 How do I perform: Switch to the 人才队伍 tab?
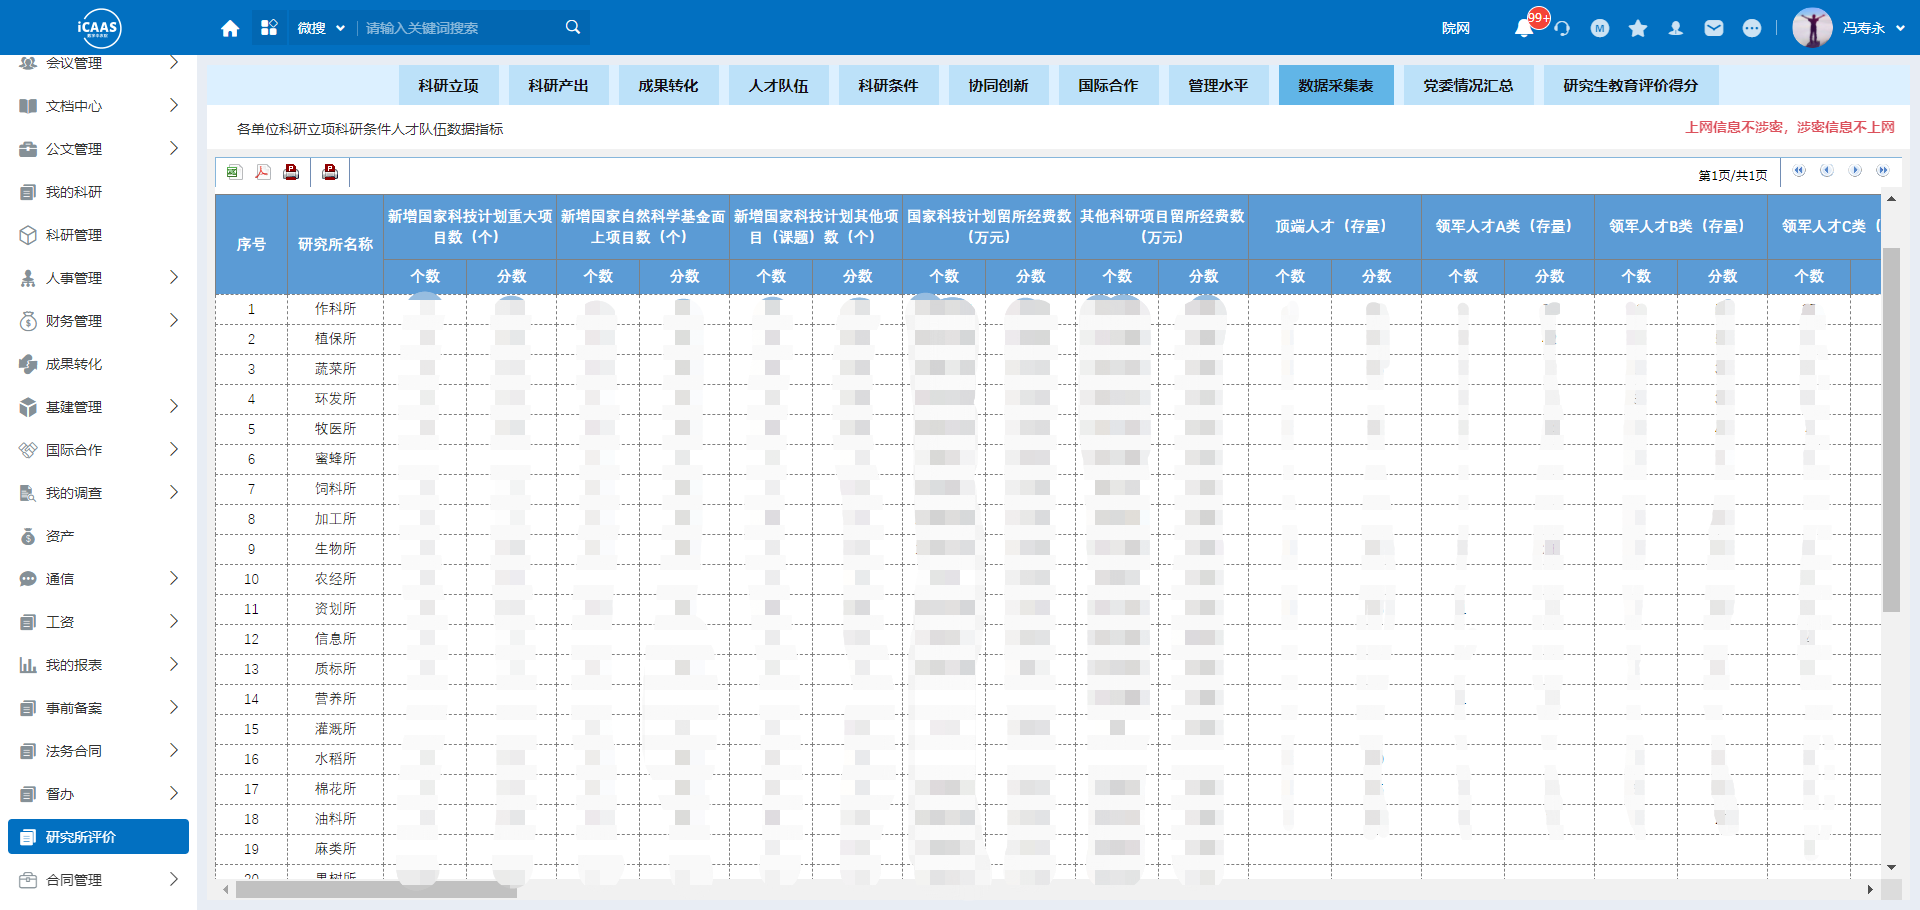point(778,86)
